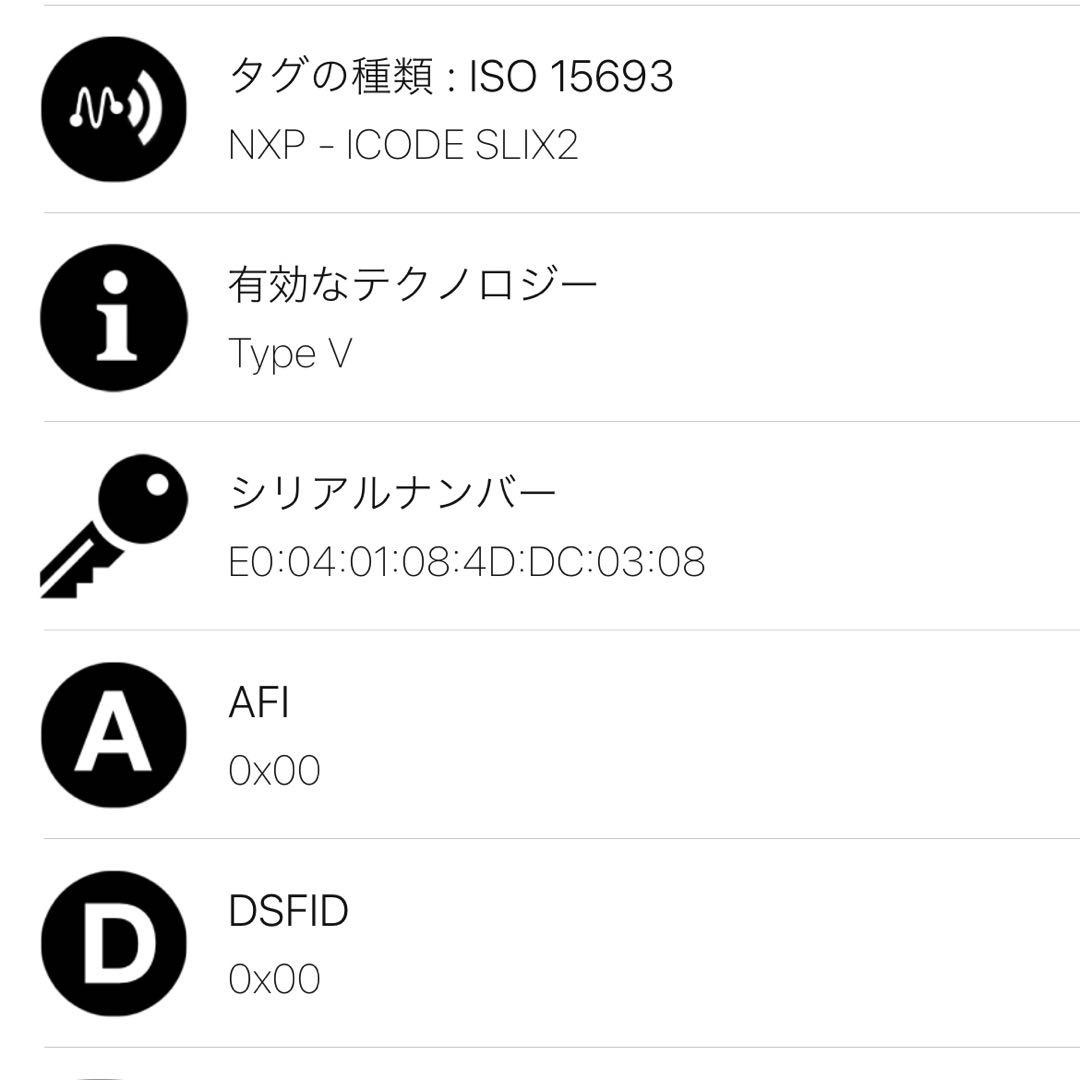The width and height of the screenshot is (1080, 1080).
Task: Click the information circle icon
Action: (113, 317)
